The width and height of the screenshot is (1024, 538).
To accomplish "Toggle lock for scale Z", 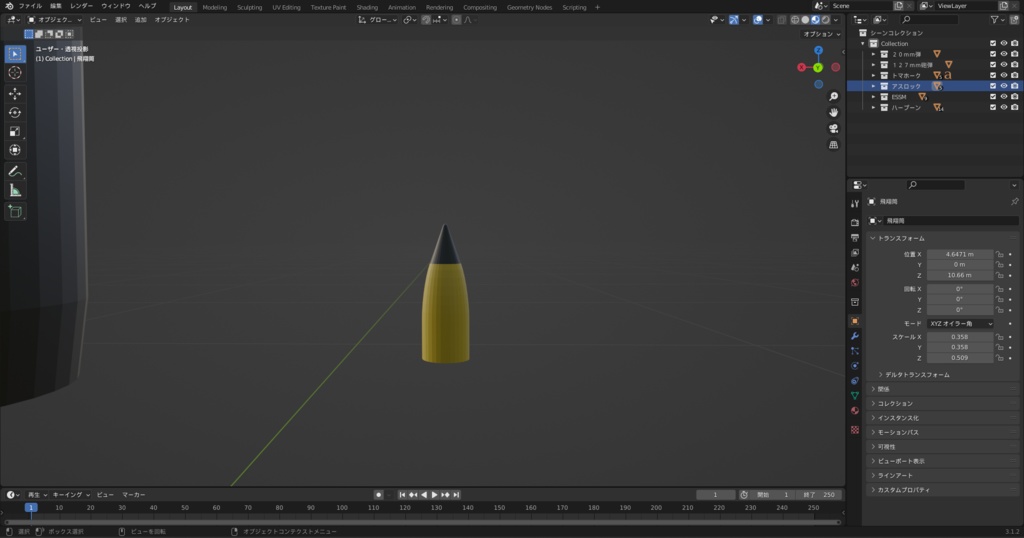I will (999, 358).
